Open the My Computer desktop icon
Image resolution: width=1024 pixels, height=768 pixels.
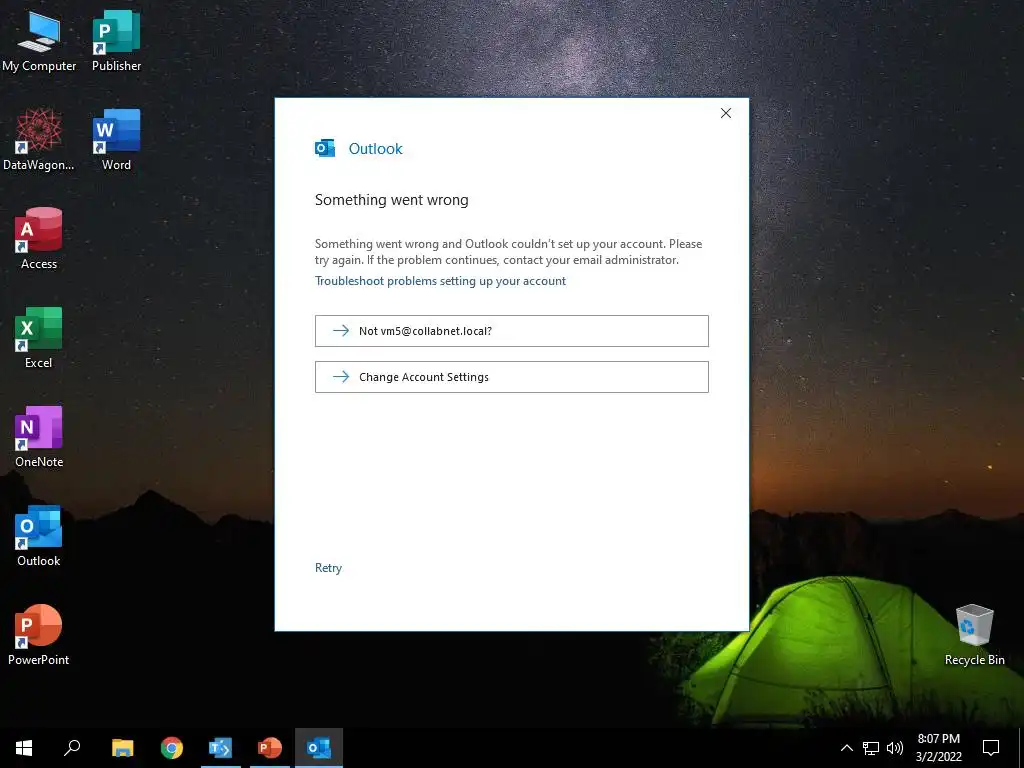point(39,40)
